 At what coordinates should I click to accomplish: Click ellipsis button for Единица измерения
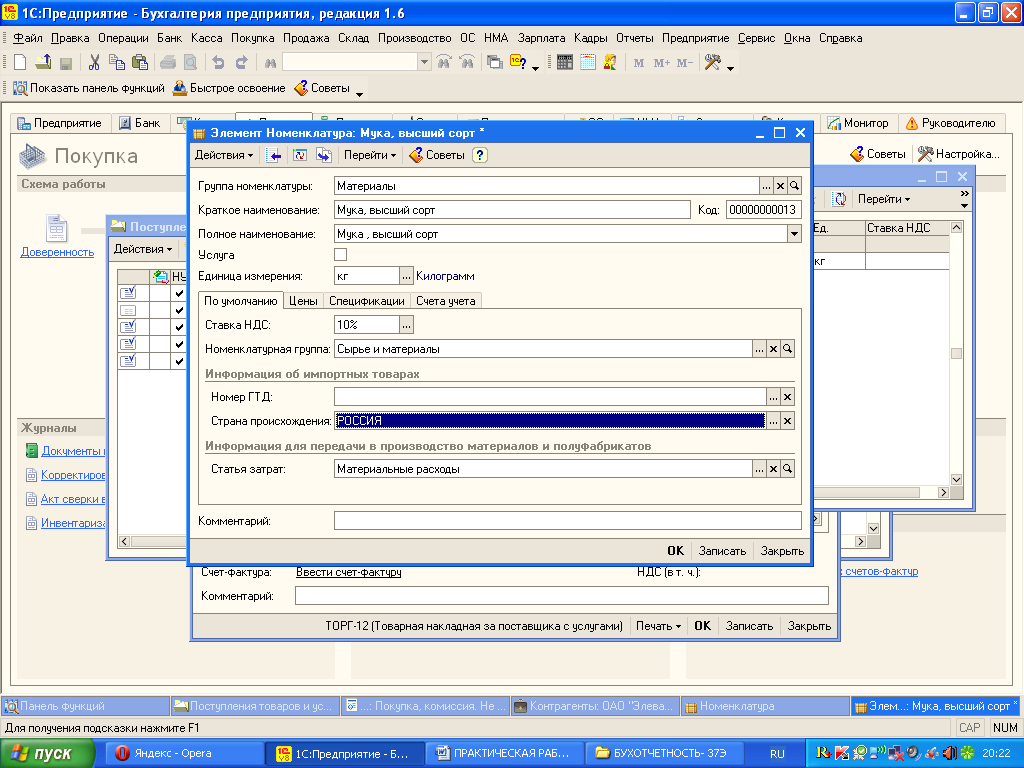point(406,276)
